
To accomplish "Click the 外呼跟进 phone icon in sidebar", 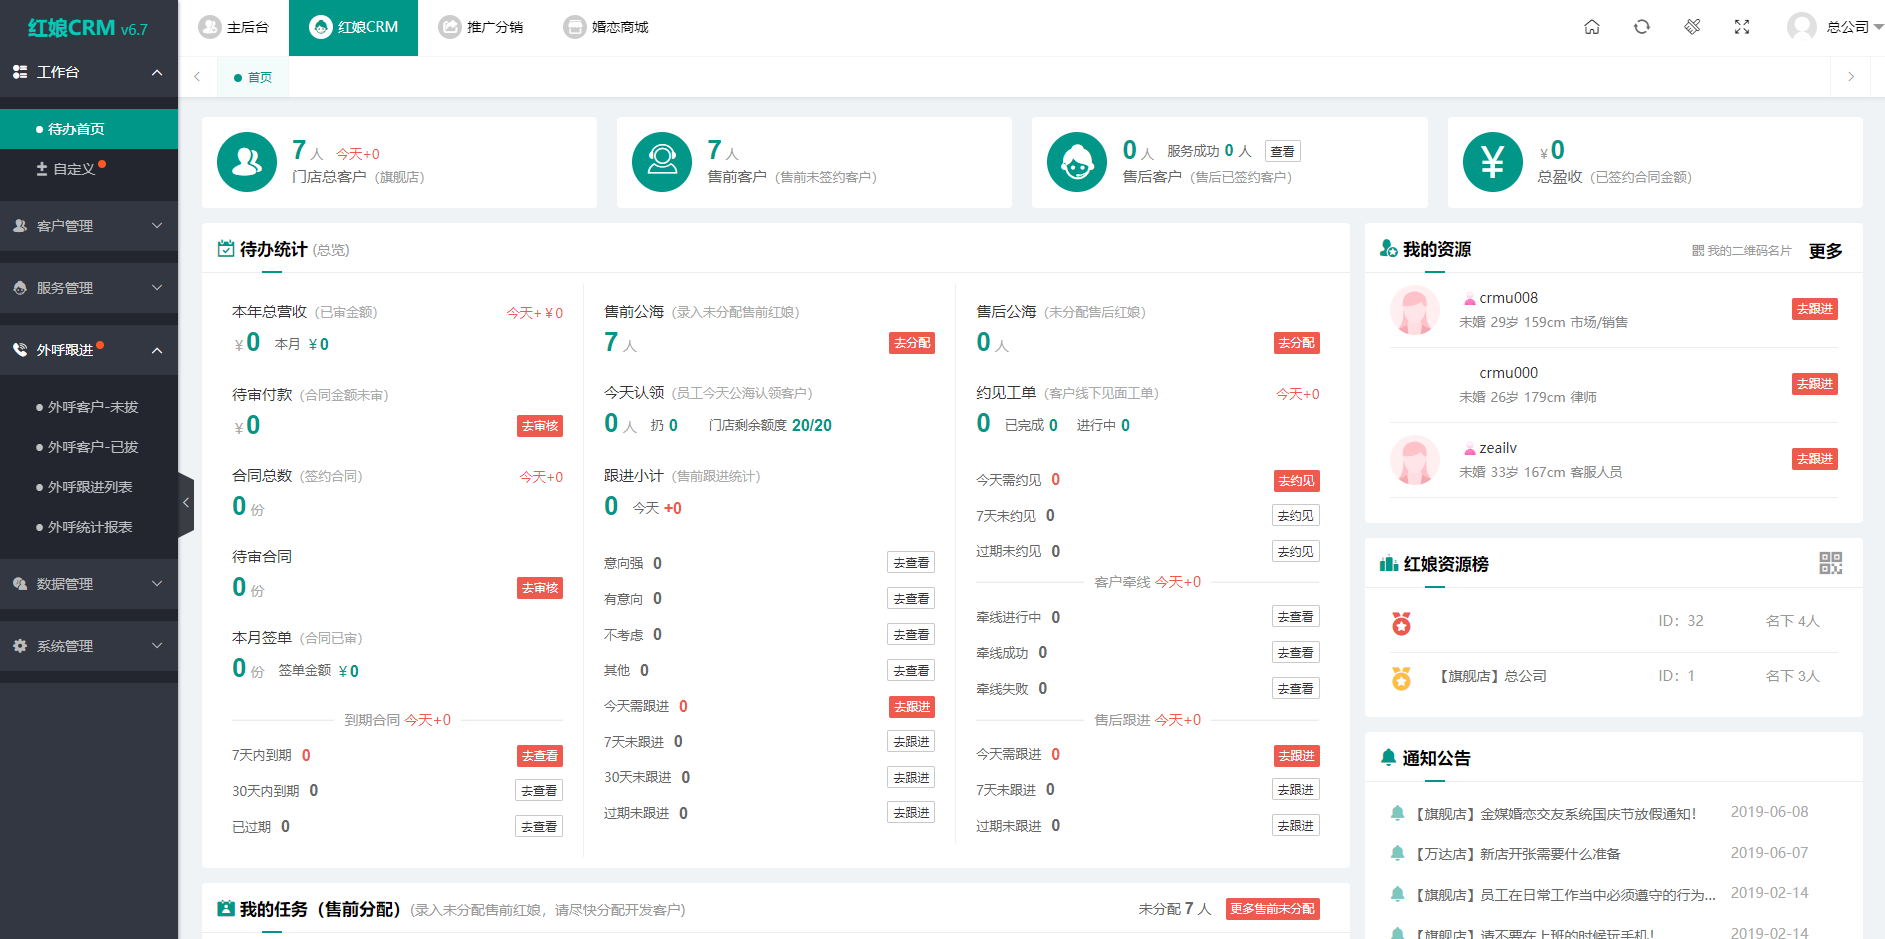I will pyautogui.click(x=18, y=349).
